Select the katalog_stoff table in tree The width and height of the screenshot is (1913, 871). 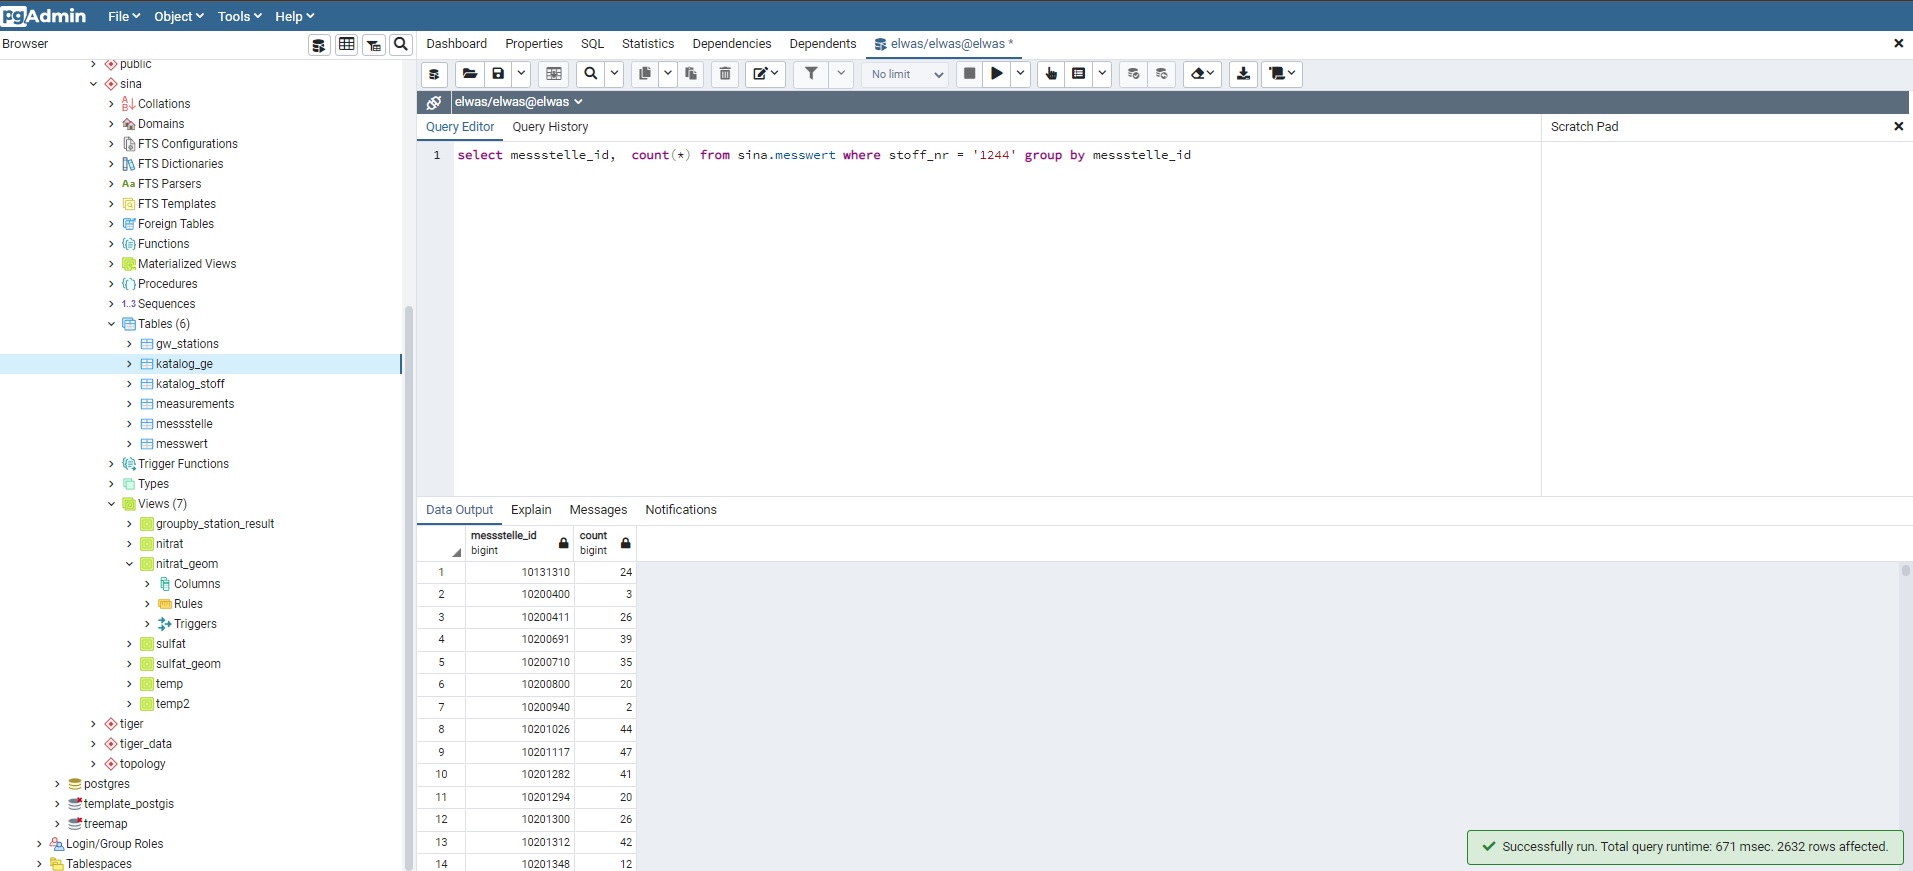tap(190, 384)
